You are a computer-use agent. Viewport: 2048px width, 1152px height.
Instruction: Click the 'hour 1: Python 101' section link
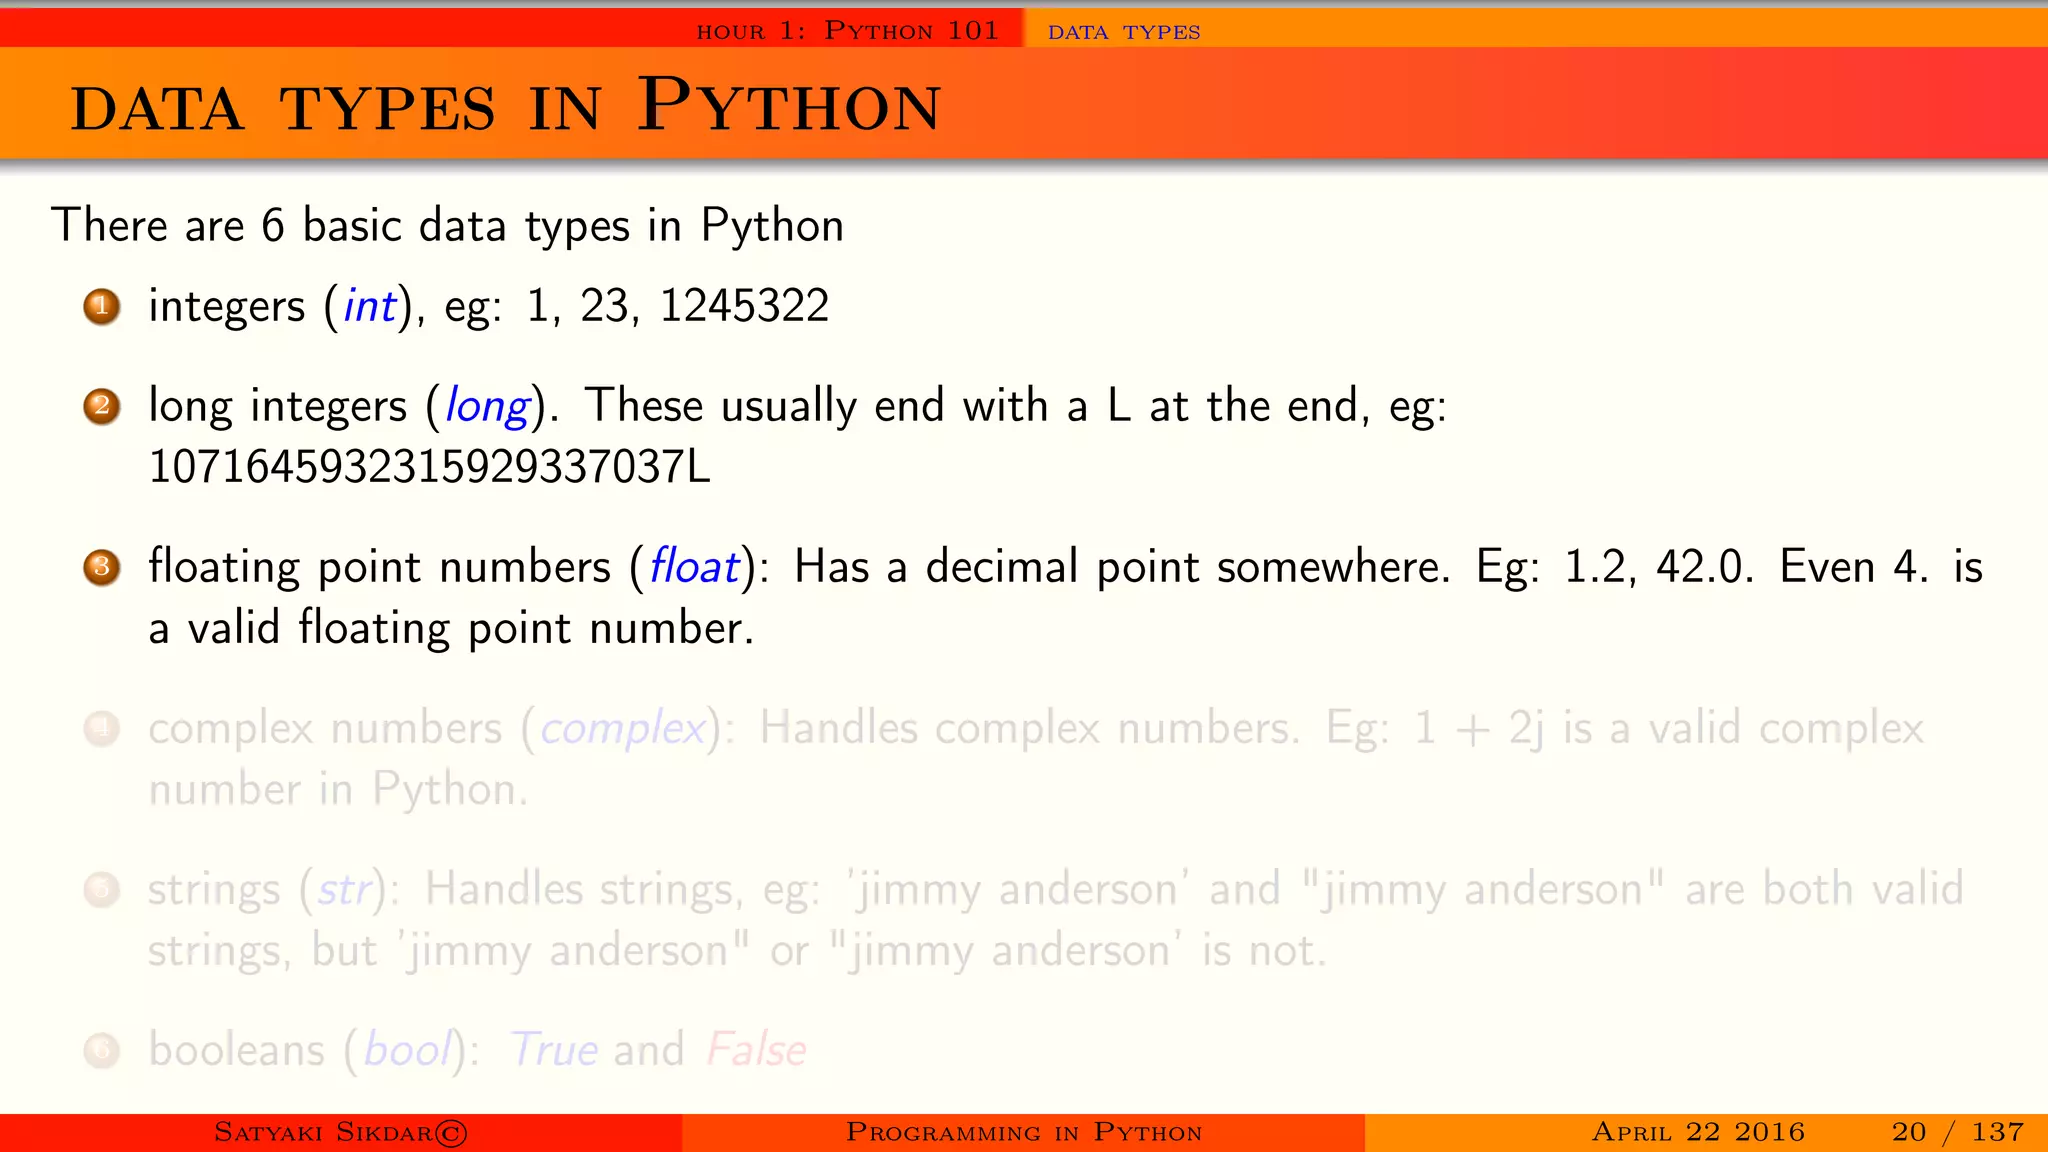848,31
